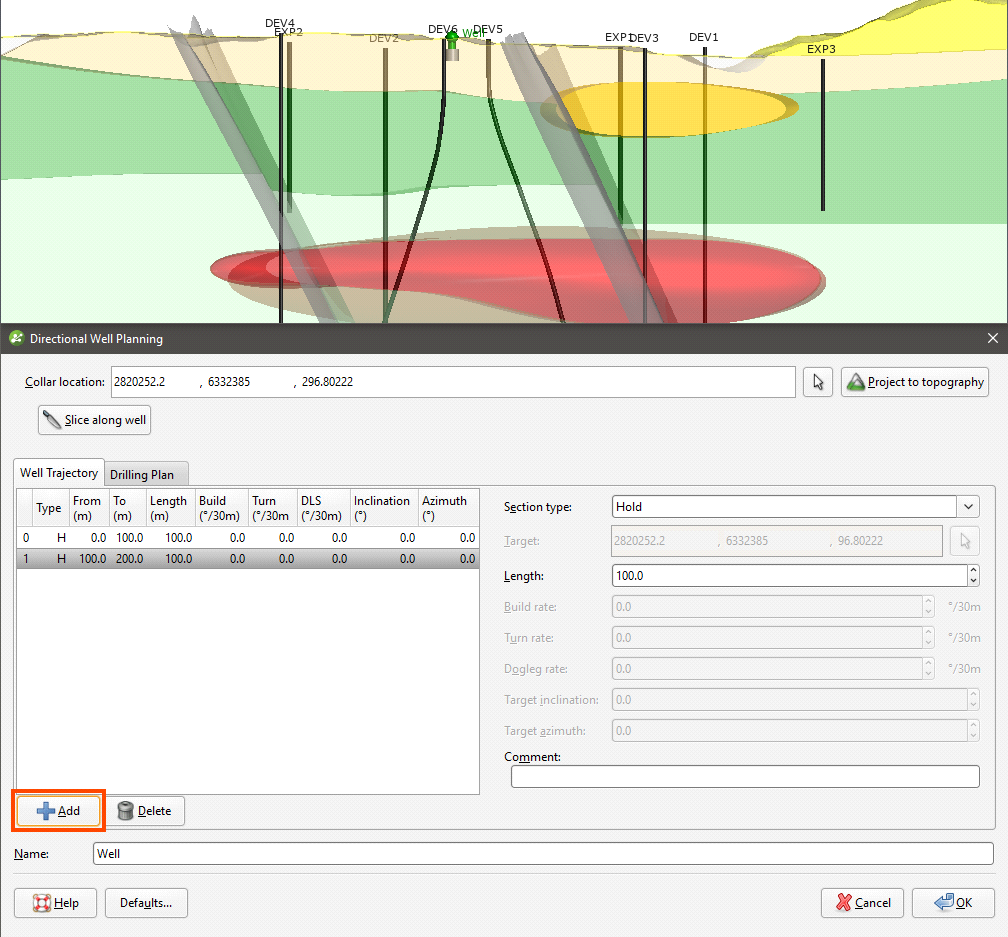This screenshot has height=937, width=1008.
Task: Click the Name text field
Action: coord(542,854)
